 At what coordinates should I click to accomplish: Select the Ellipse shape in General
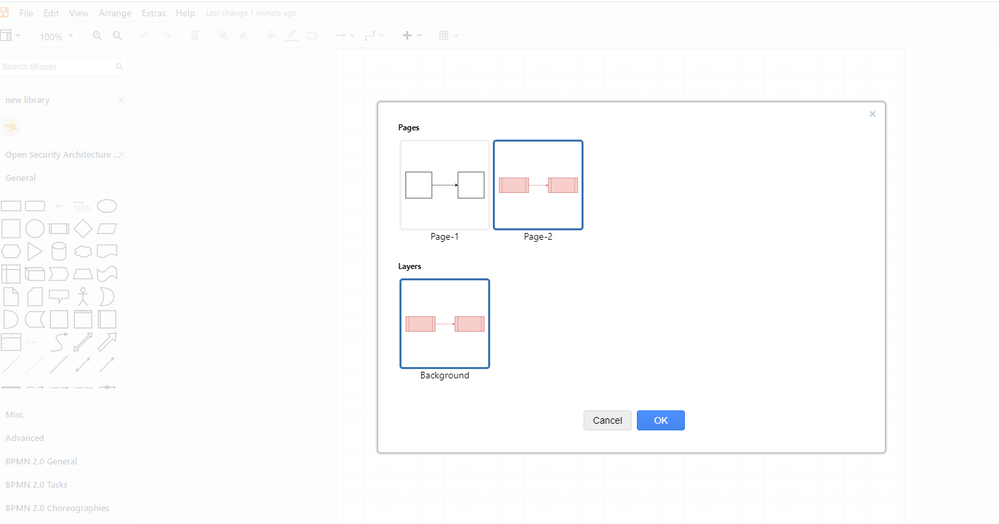coord(107,206)
